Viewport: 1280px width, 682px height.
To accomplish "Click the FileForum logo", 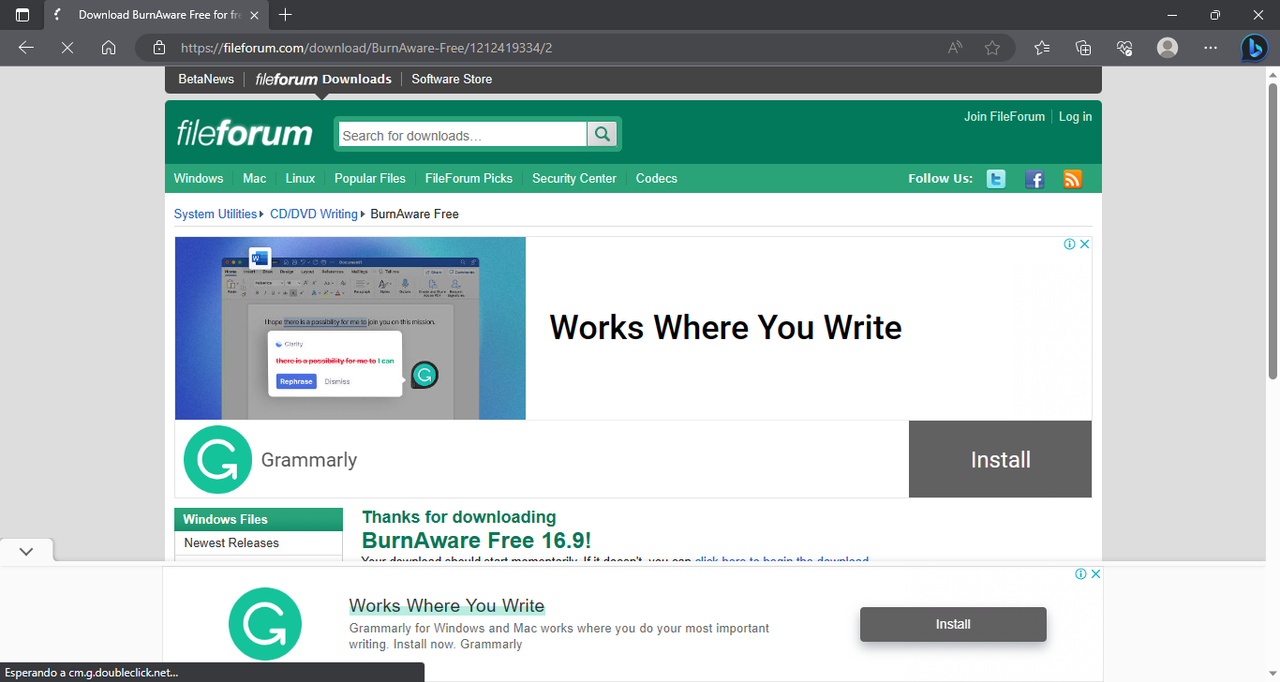I will point(244,133).
